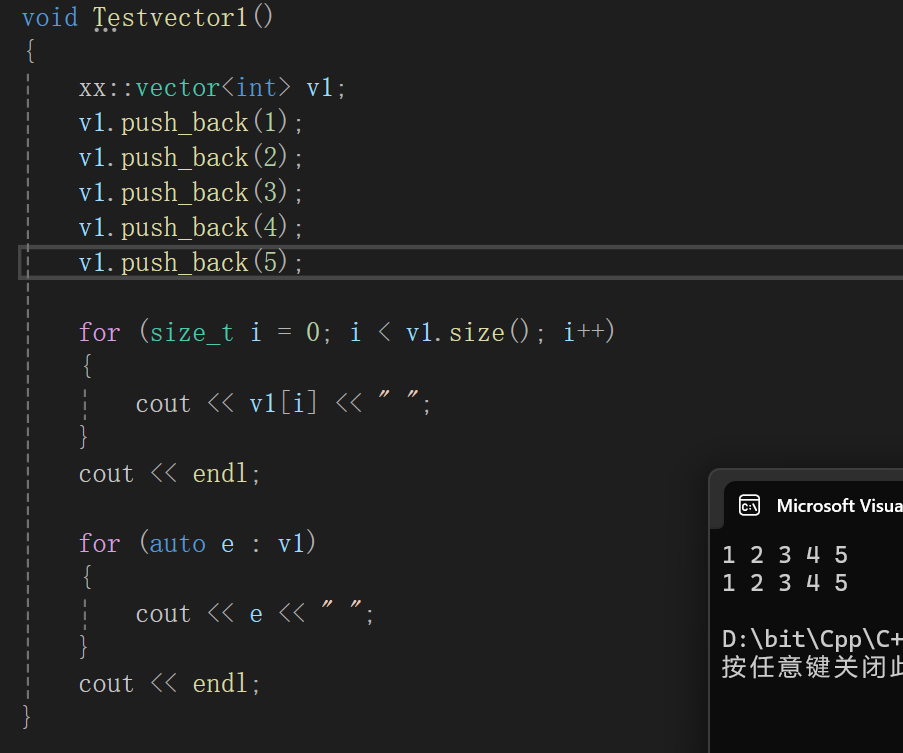Click the 按任意键关闭 message in console
903x753 pixels.
coord(812,667)
